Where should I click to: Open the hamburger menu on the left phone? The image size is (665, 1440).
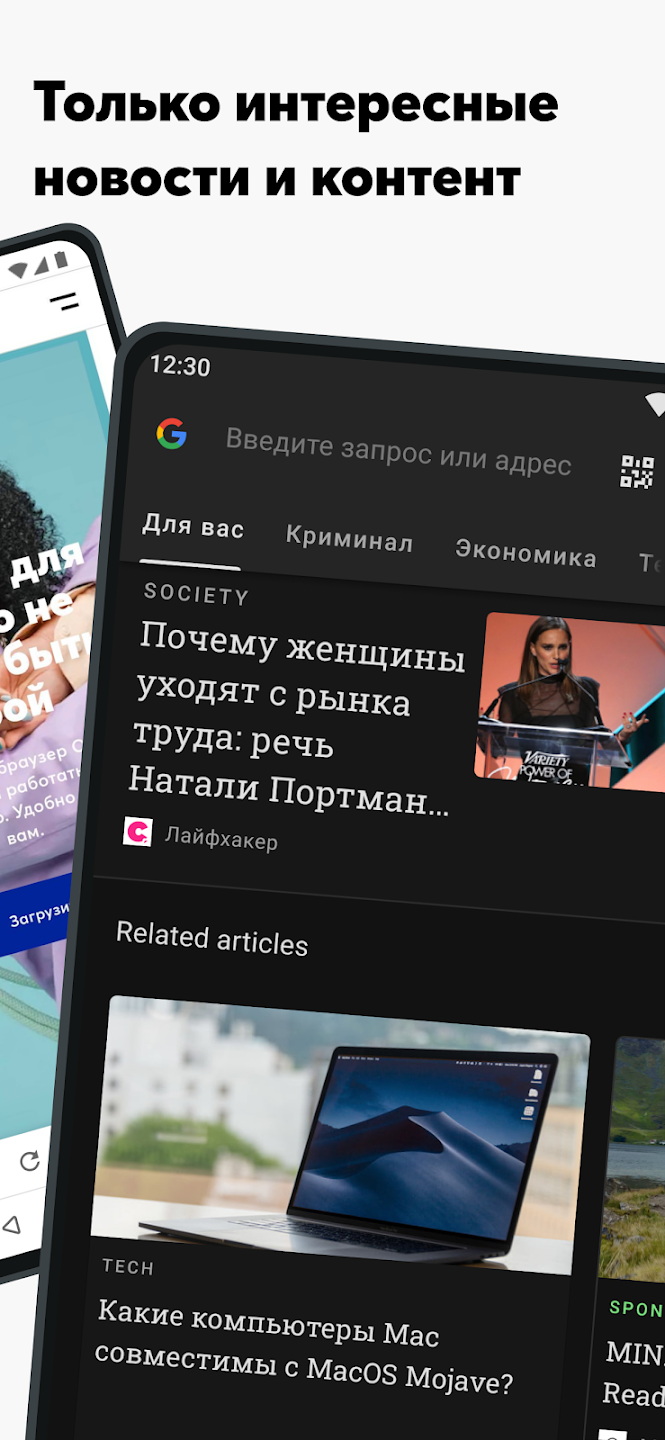click(65, 300)
